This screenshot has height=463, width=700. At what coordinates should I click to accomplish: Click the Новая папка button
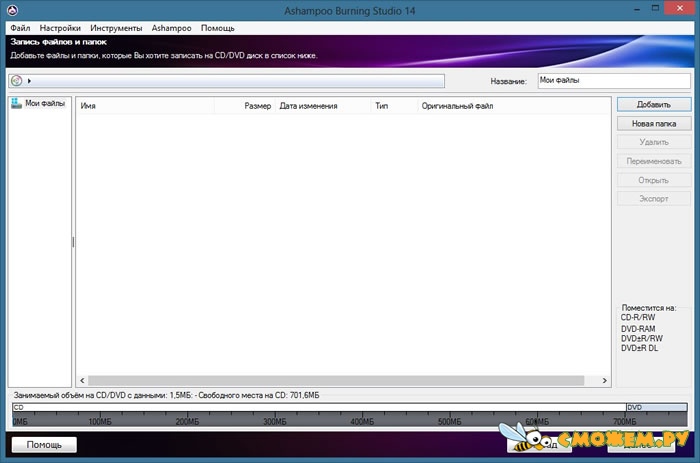pyautogui.click(x=654, y=124)
